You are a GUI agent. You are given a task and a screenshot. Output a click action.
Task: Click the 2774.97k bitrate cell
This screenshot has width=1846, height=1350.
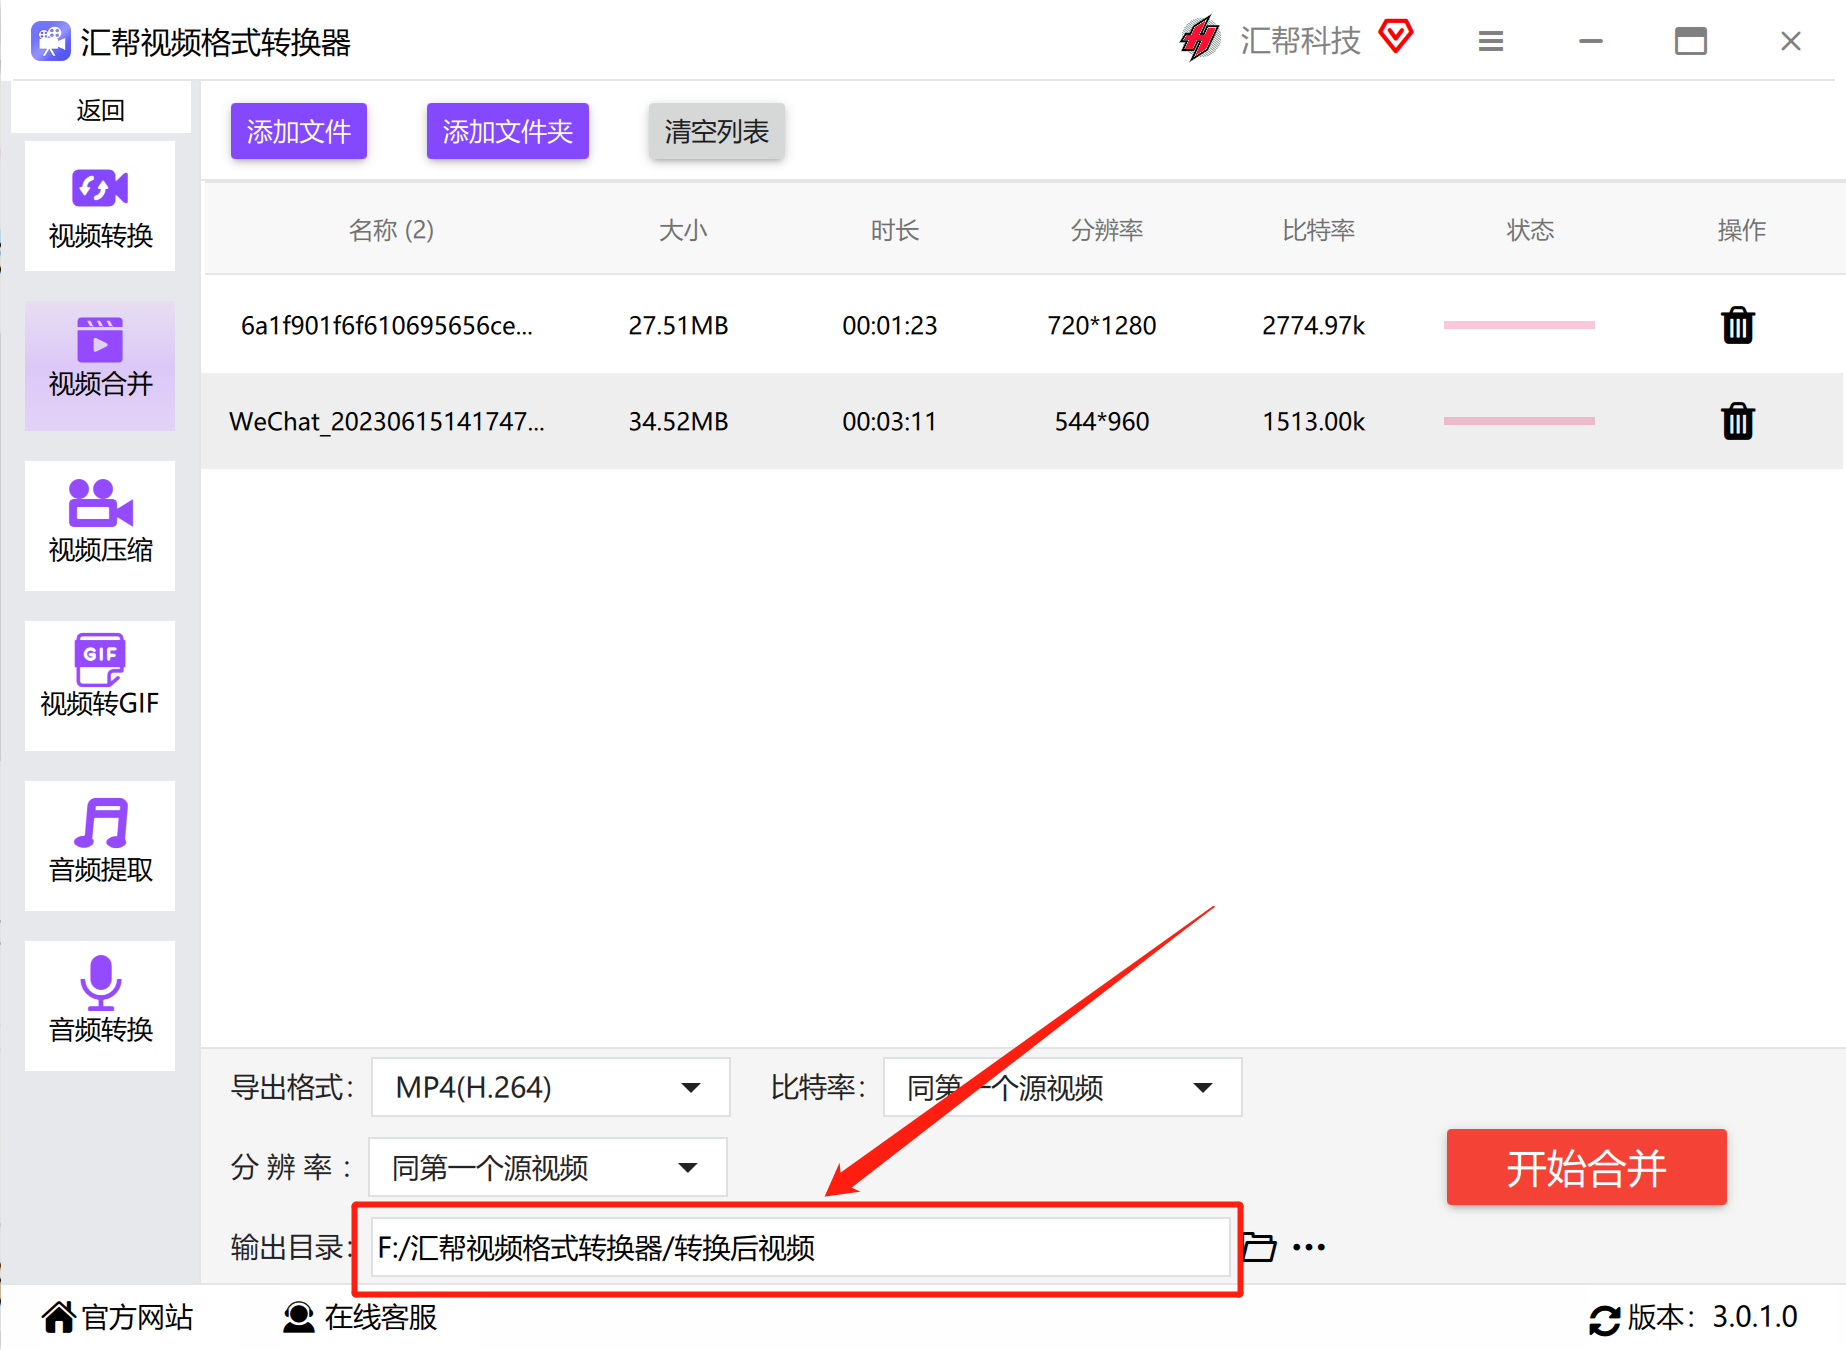[1314, 325]
